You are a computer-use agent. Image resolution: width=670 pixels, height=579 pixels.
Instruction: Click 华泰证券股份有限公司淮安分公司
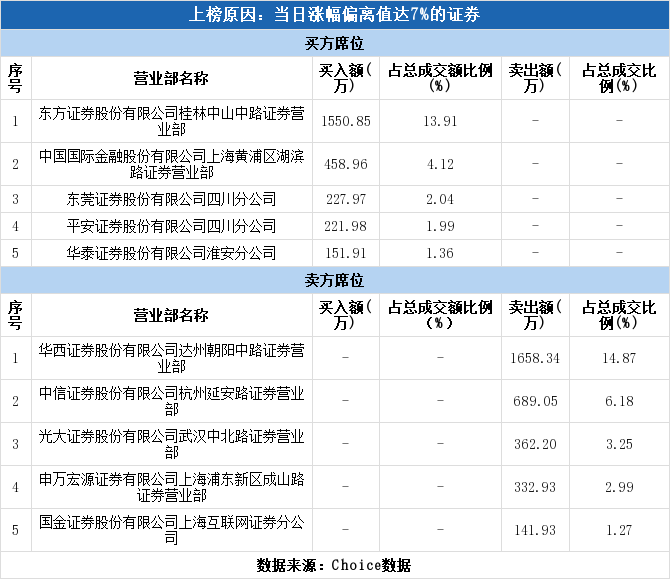171,253
